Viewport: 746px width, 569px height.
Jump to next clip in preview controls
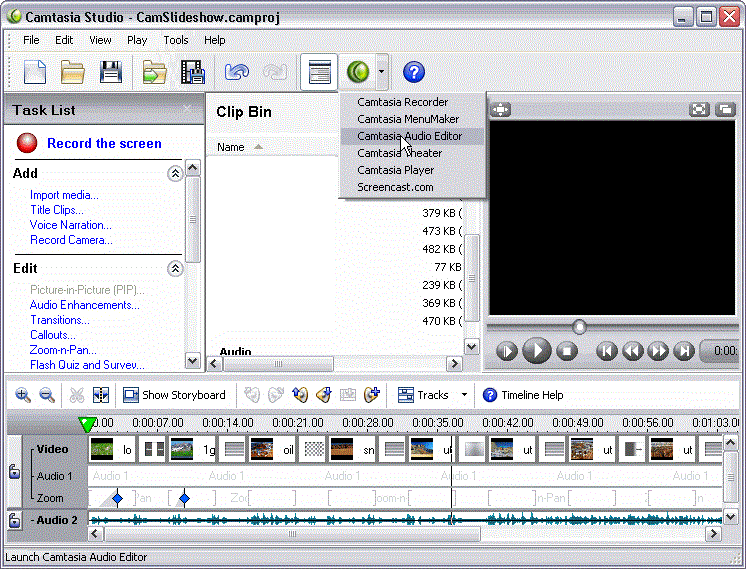[x=684, y=352]
